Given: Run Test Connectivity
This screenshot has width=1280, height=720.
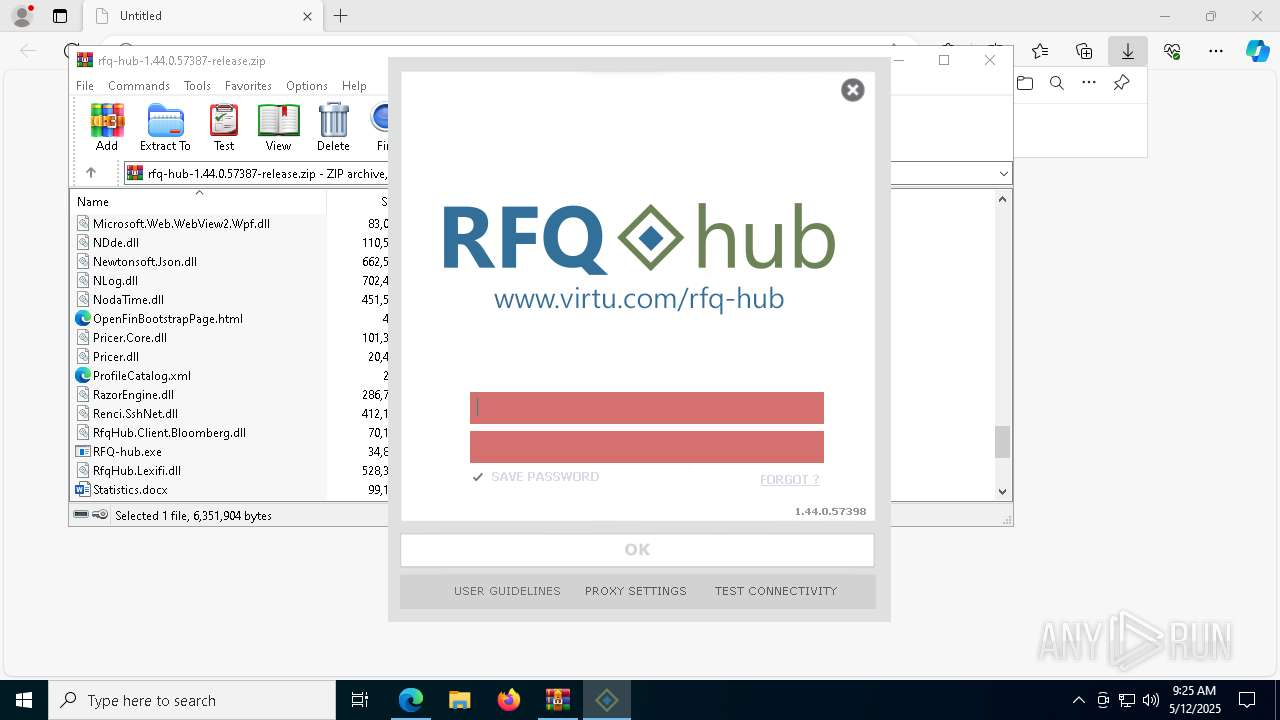Looking at the screenshot, I should 776,591.
